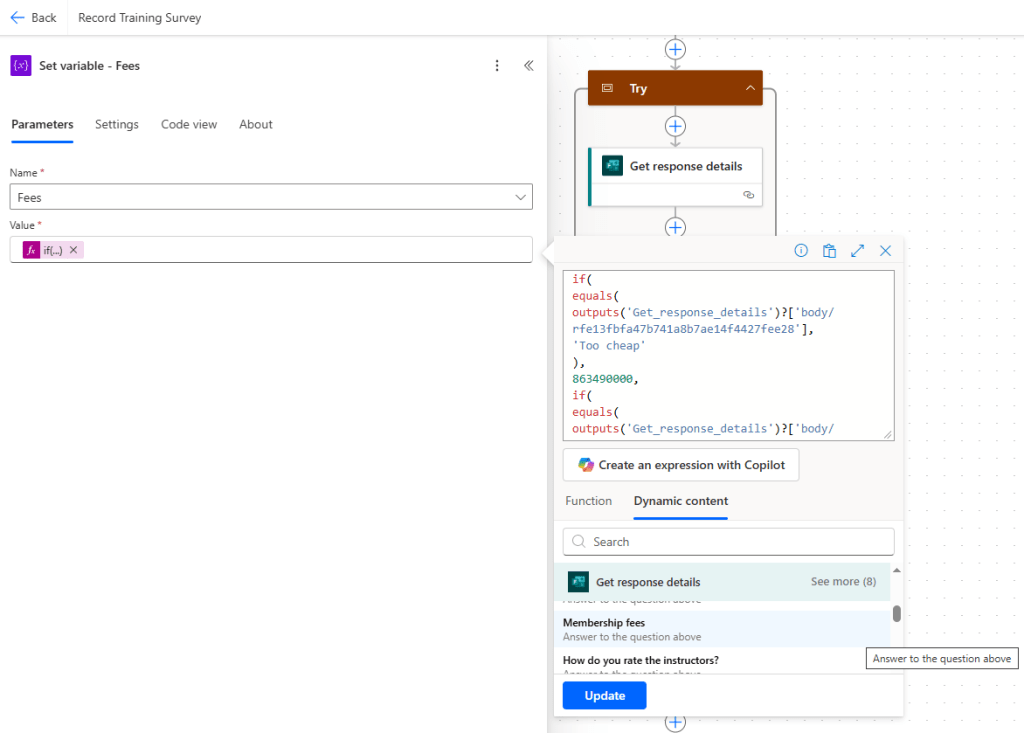Click the dynamic content Search field
The width and height of the screenshot is (1024, 733).
(x=728, y=542)
